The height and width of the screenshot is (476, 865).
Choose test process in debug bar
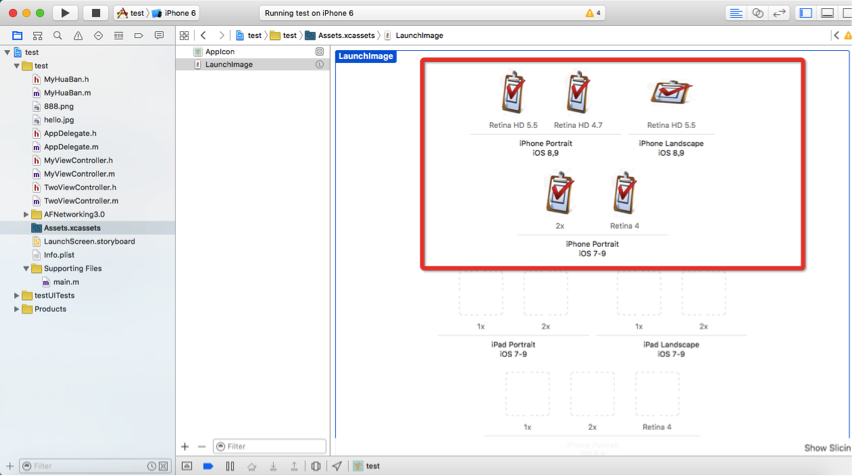tap(367, 466)
